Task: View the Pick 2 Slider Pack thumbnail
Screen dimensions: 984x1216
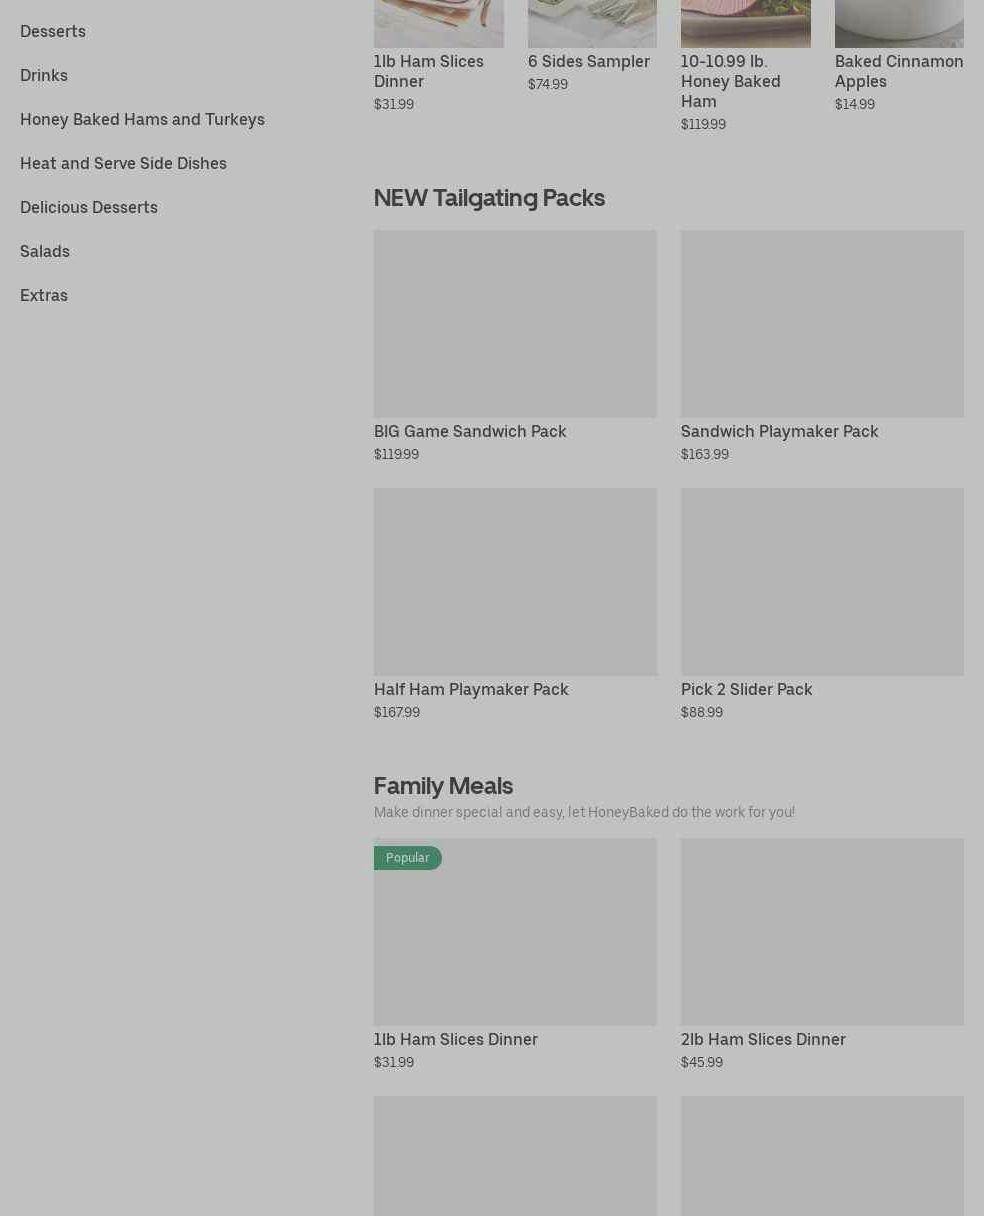Action: [x=822, y=582]
